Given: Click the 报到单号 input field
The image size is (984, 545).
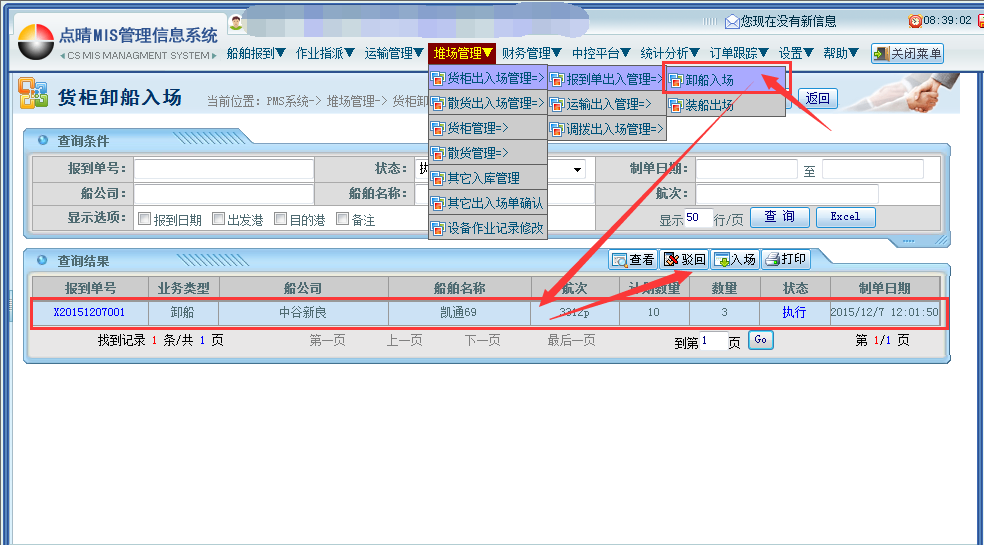Looking at the screenshot, I should coord(223,169).
